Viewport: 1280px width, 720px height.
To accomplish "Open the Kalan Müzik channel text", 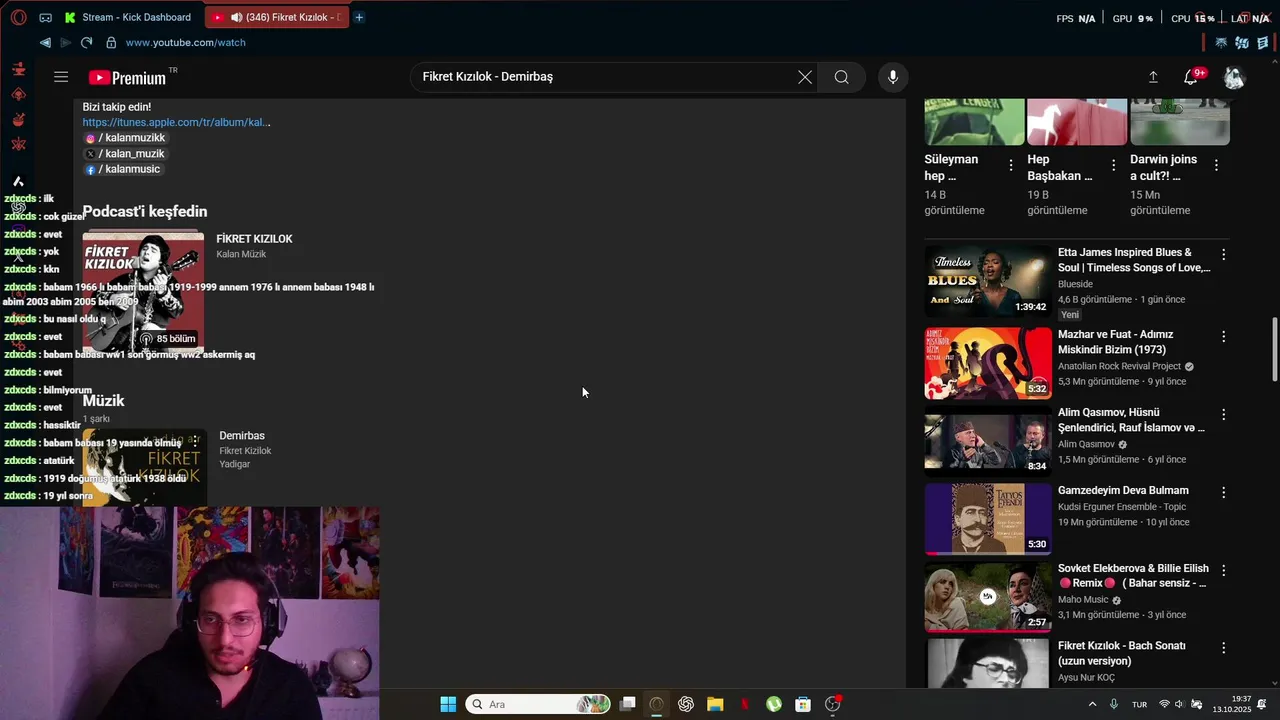I will tap(241, 254).
